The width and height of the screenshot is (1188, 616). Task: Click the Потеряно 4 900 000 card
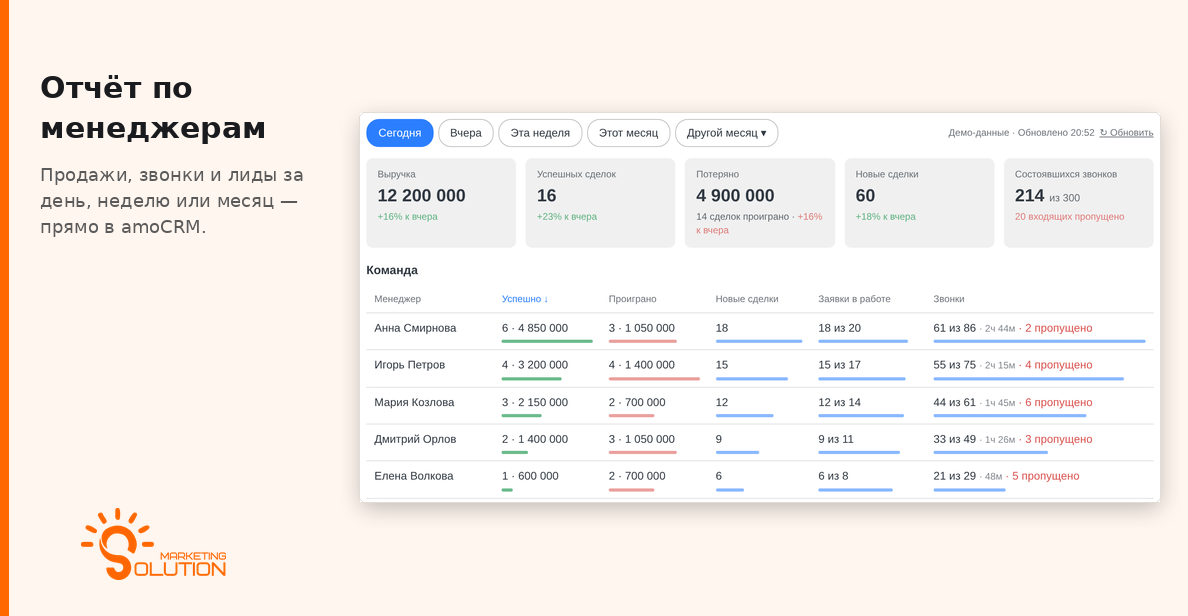(760, 202)
